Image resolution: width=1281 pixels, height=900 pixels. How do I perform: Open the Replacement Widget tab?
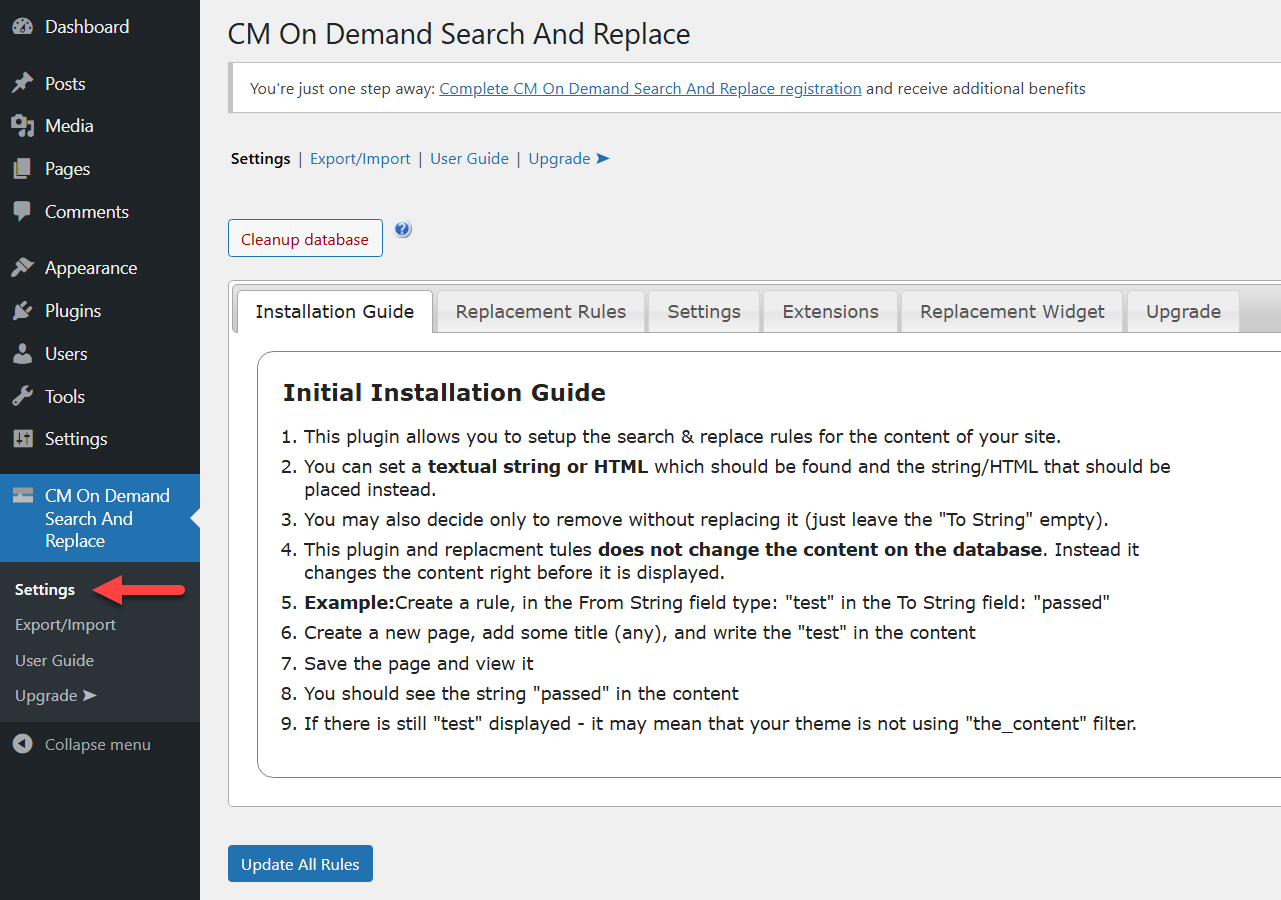coord(1013,311)
